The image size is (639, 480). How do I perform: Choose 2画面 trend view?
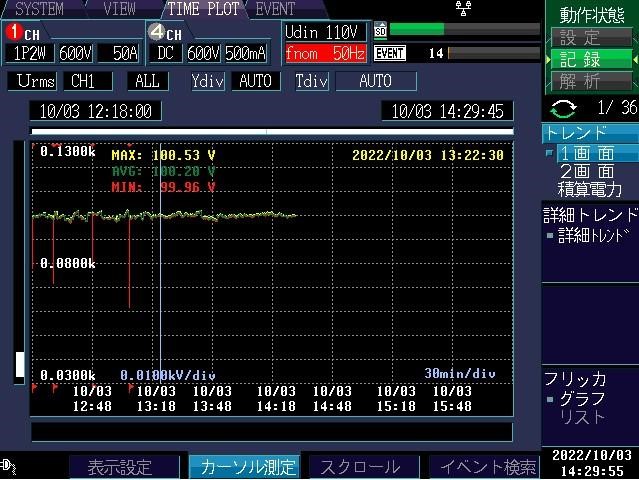pos(587,171)
